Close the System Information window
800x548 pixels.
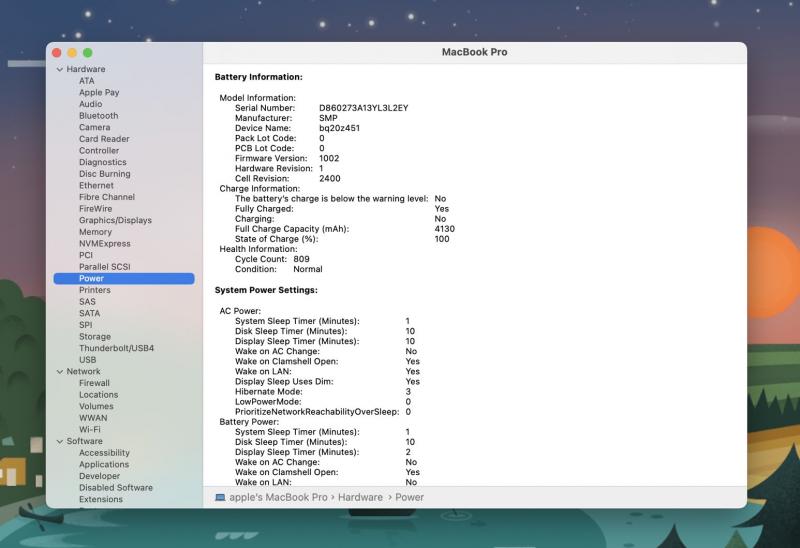pyautogui.click(x=57, y=53)
